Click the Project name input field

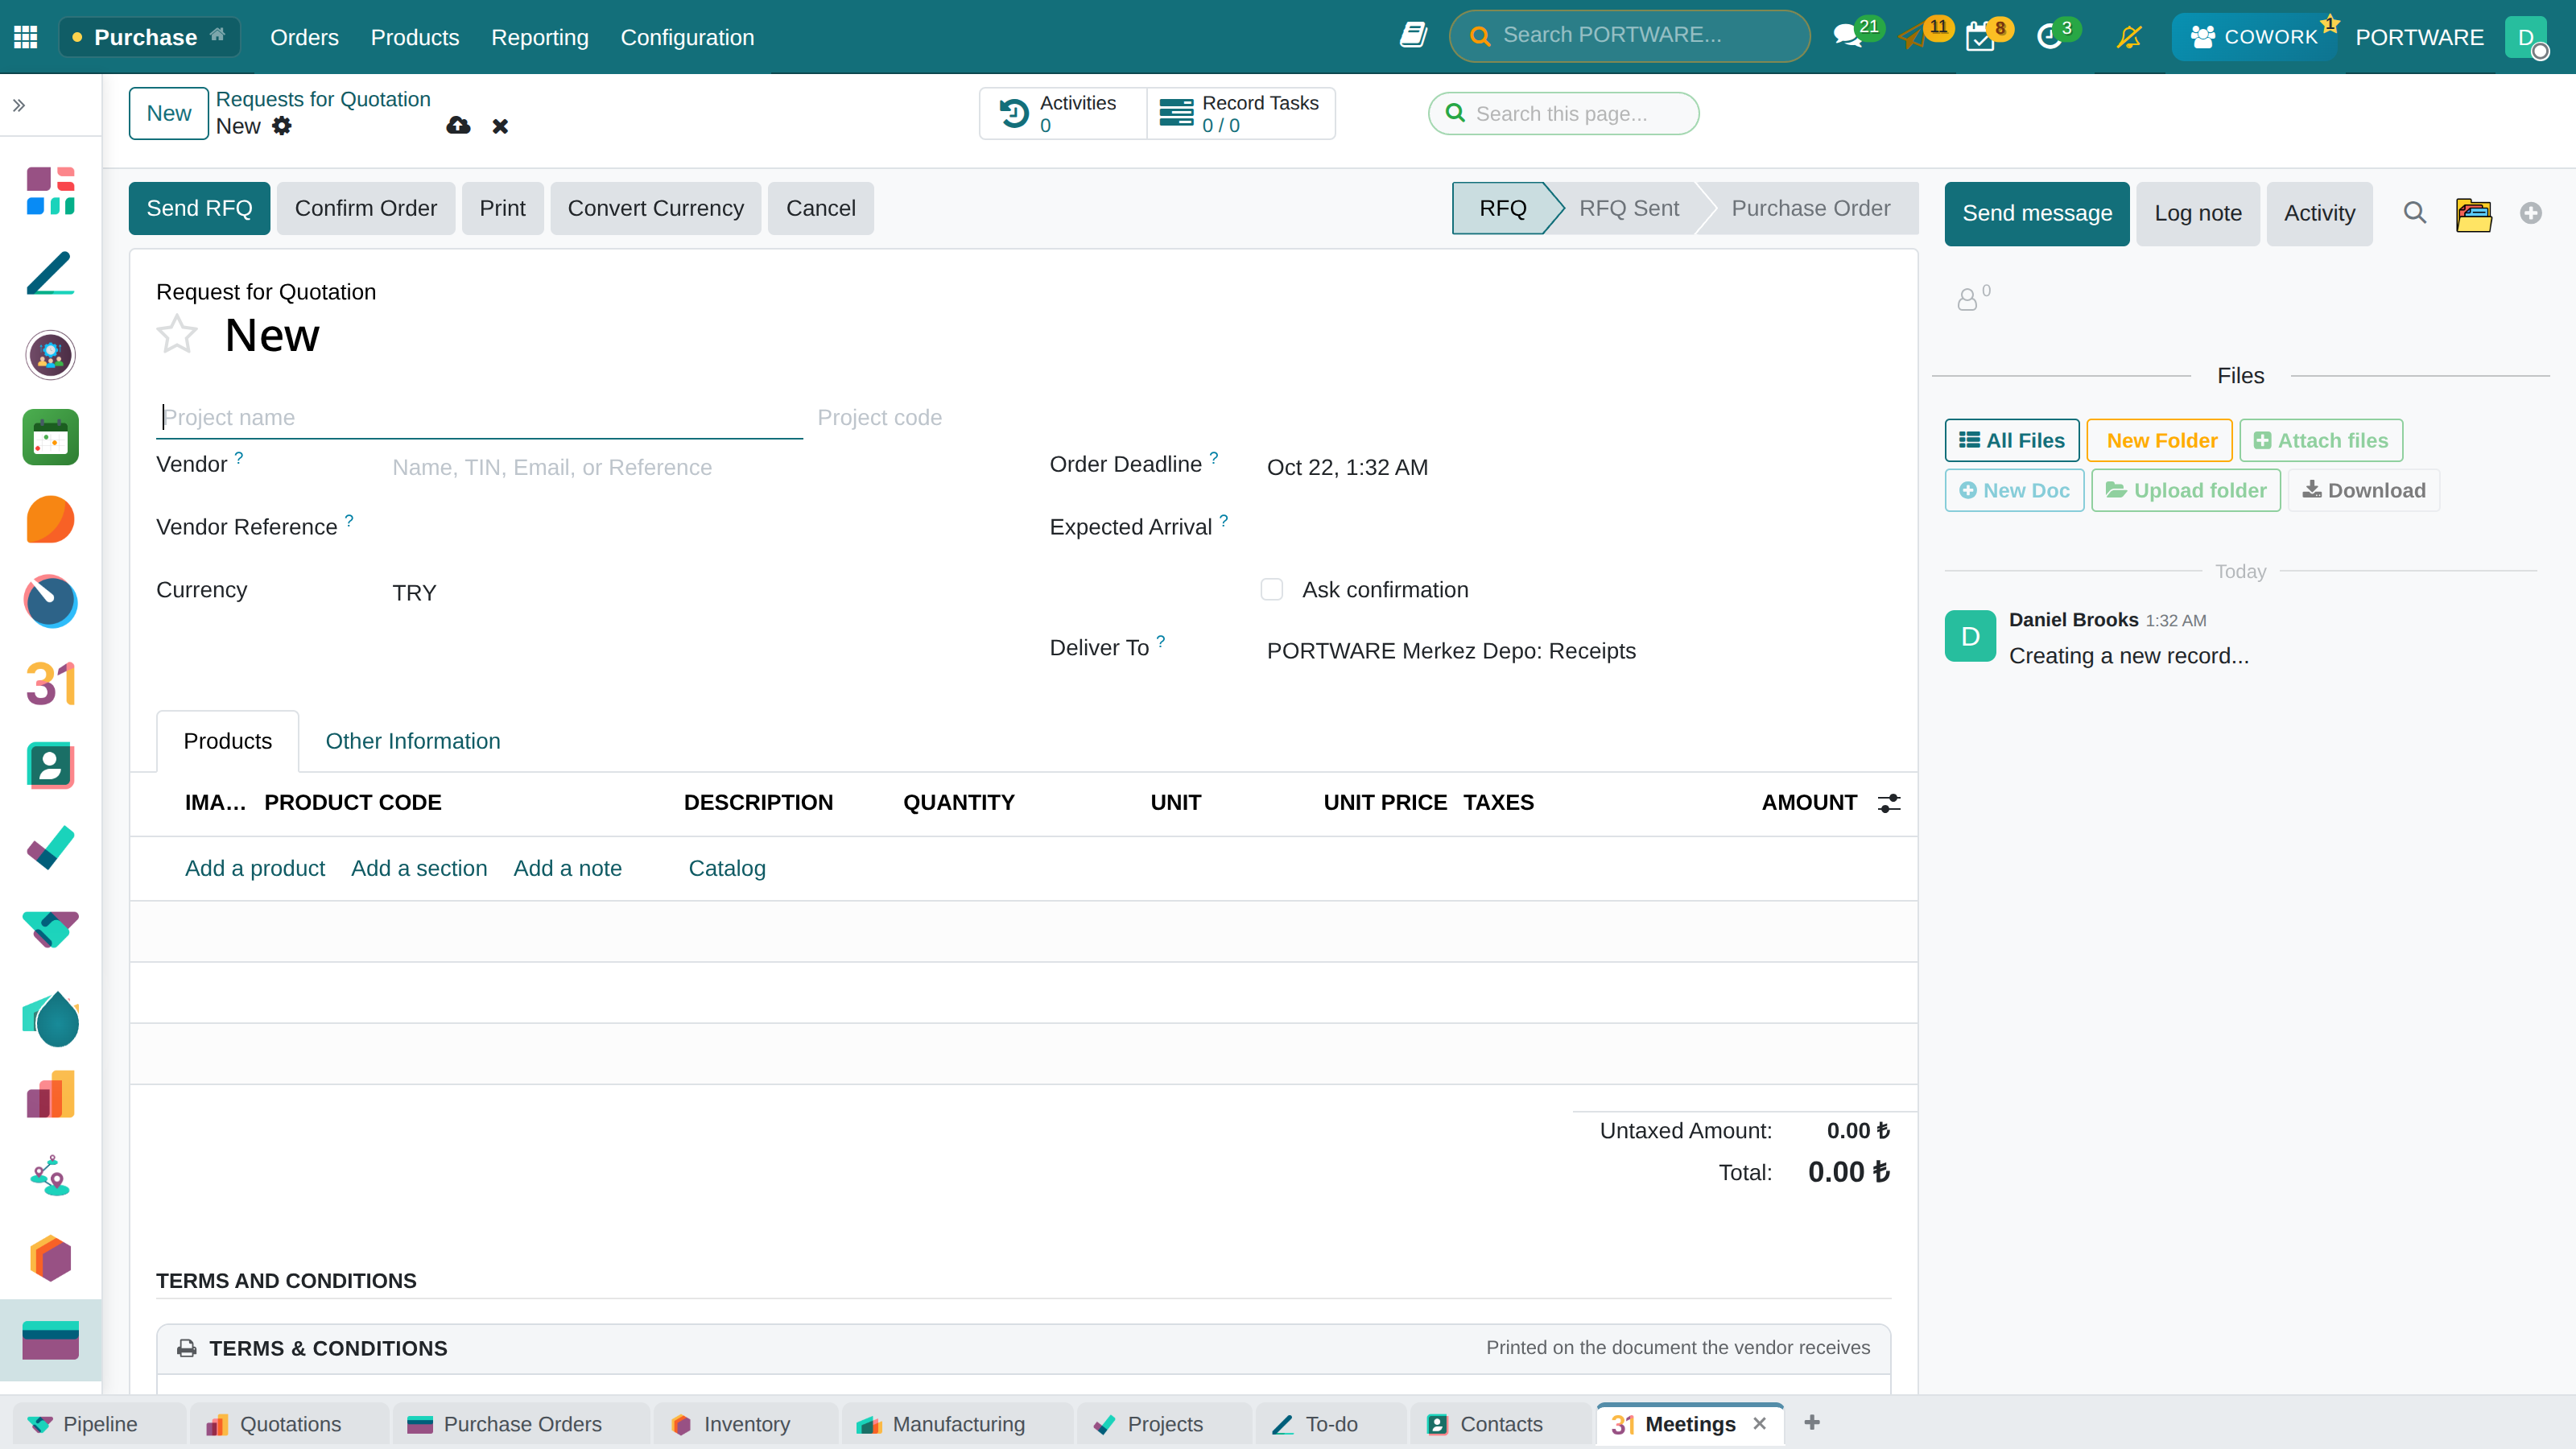click(x=479, y=417)
